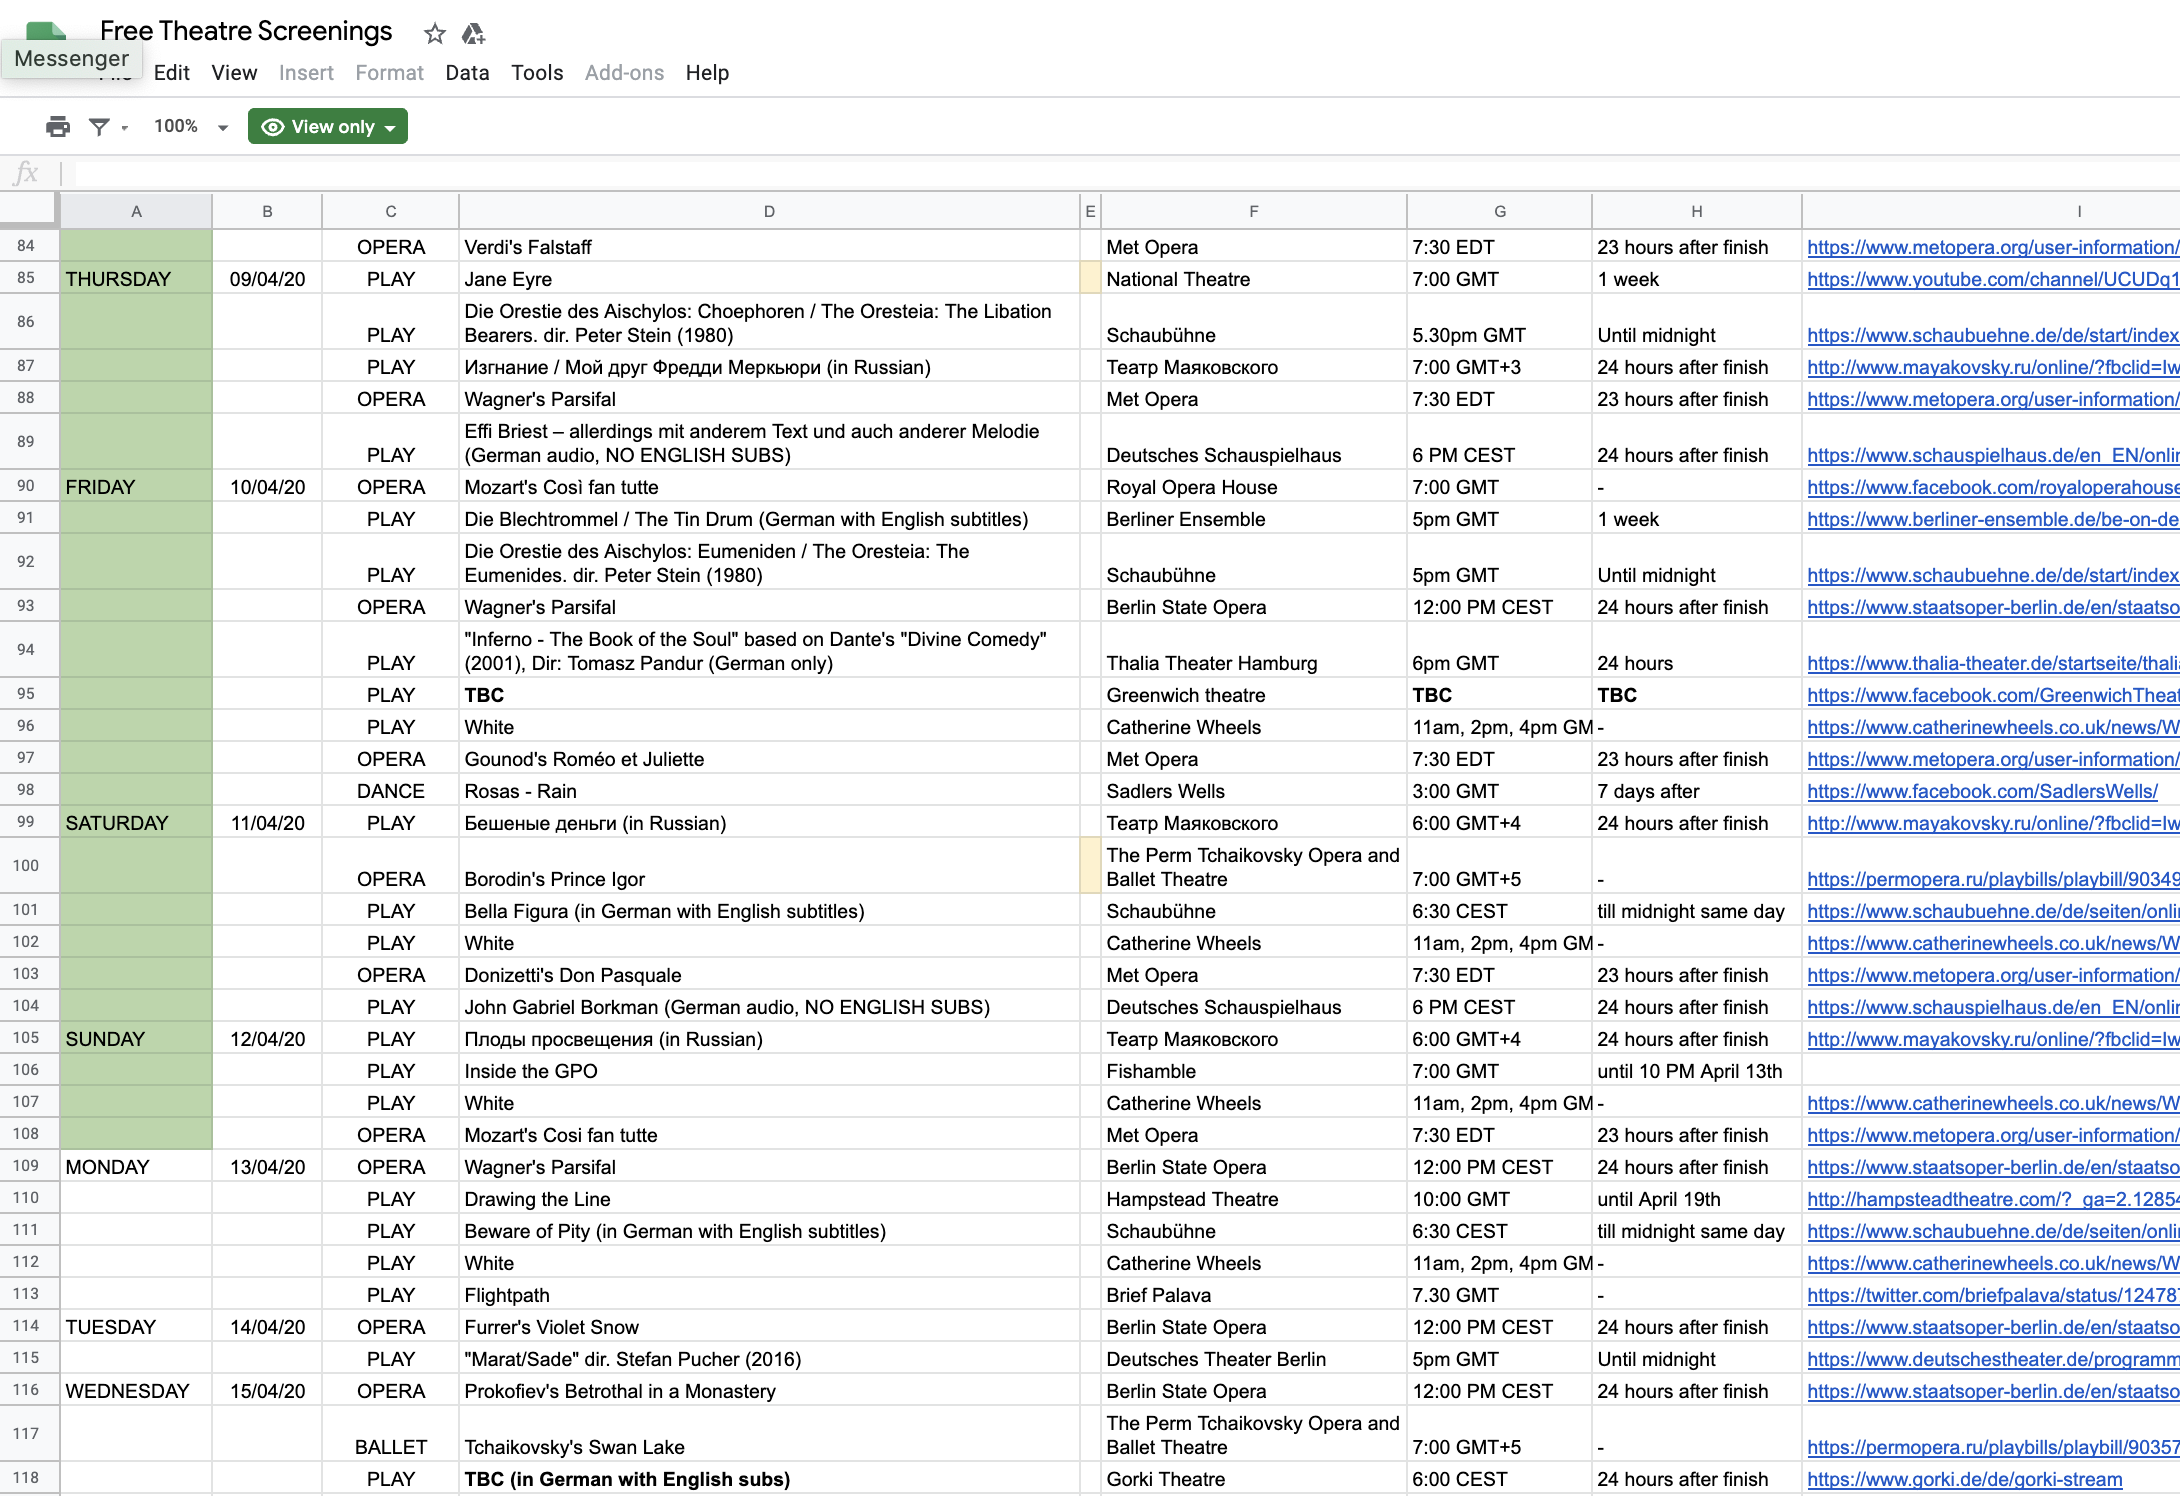Select the Flightpath cell

click(x=769, y=1294)
